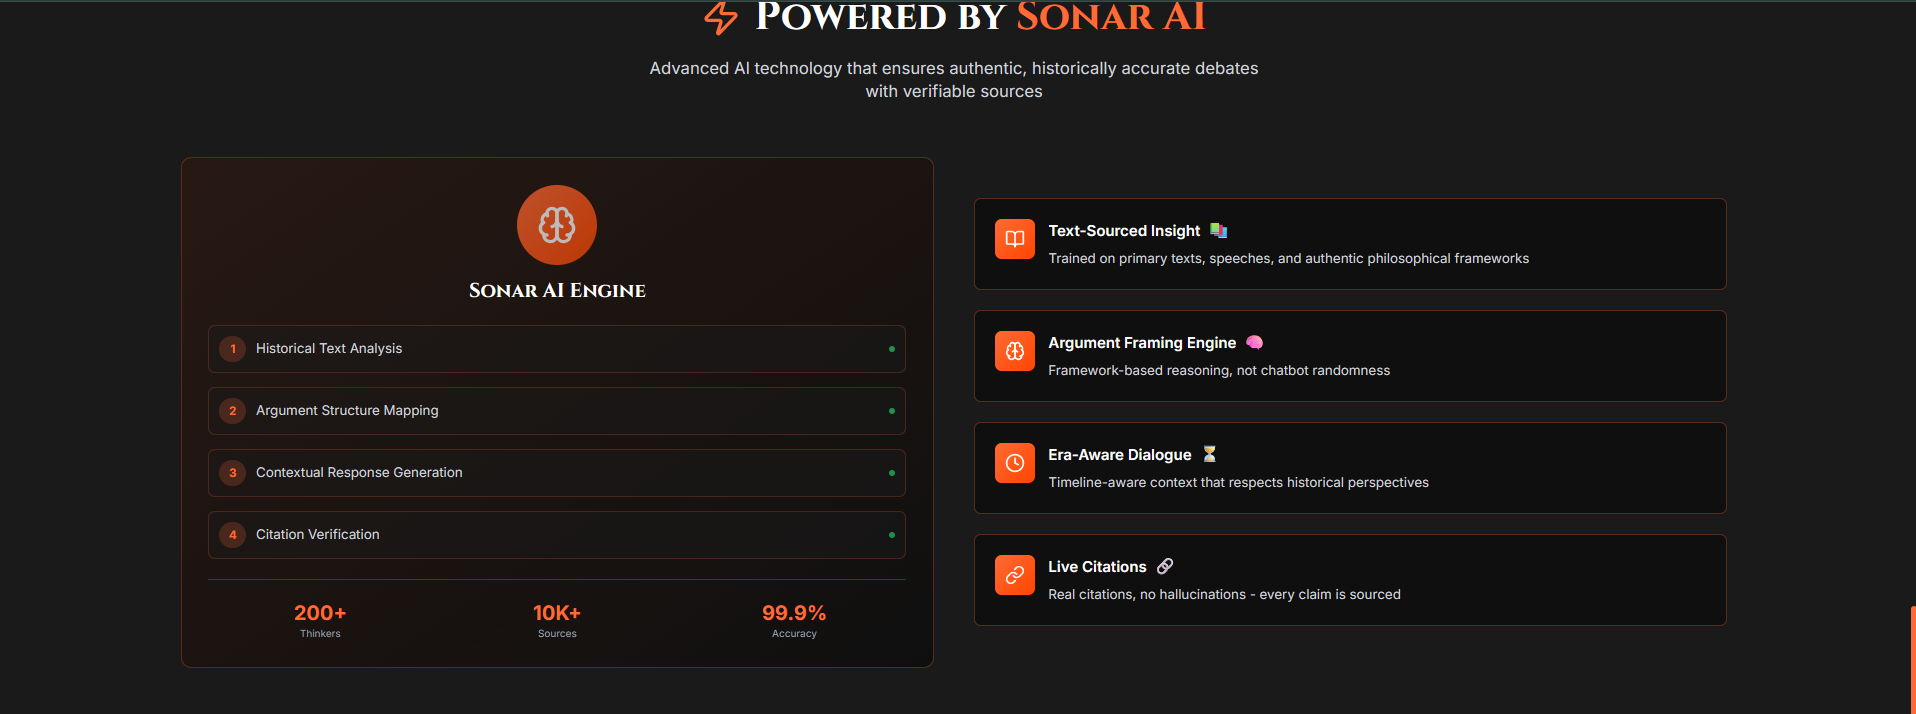Click the lightning bolt icon beside Powered by
The image size is (1916, 714).
721,17
